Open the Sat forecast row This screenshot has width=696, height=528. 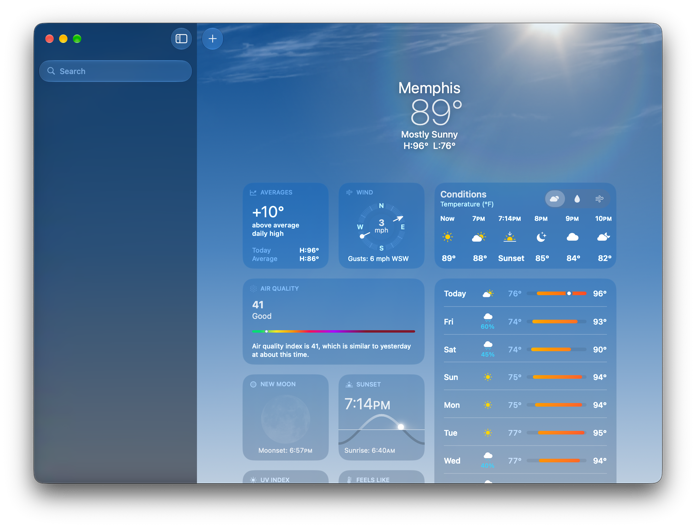pyautogui.click(x=525, y=349)
